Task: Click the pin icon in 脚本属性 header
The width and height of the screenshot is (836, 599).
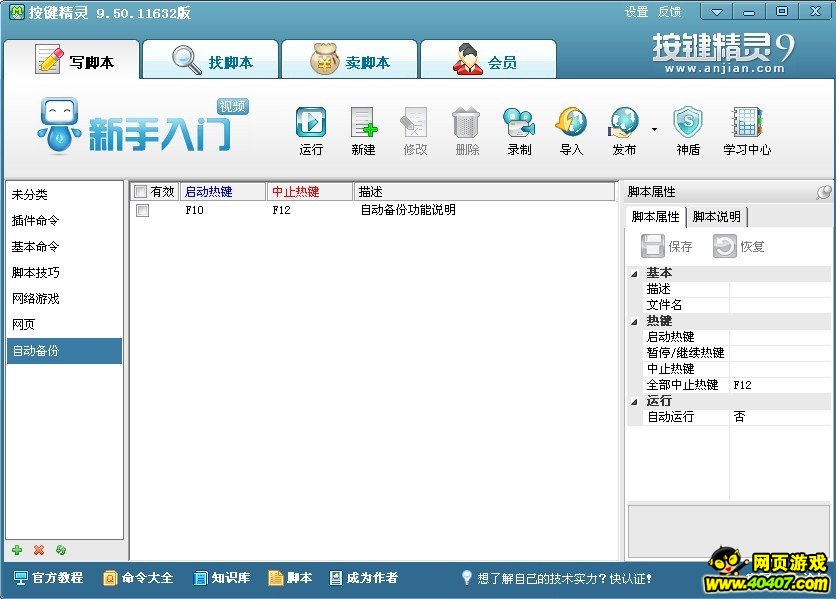Action: (x=823, y=192)
